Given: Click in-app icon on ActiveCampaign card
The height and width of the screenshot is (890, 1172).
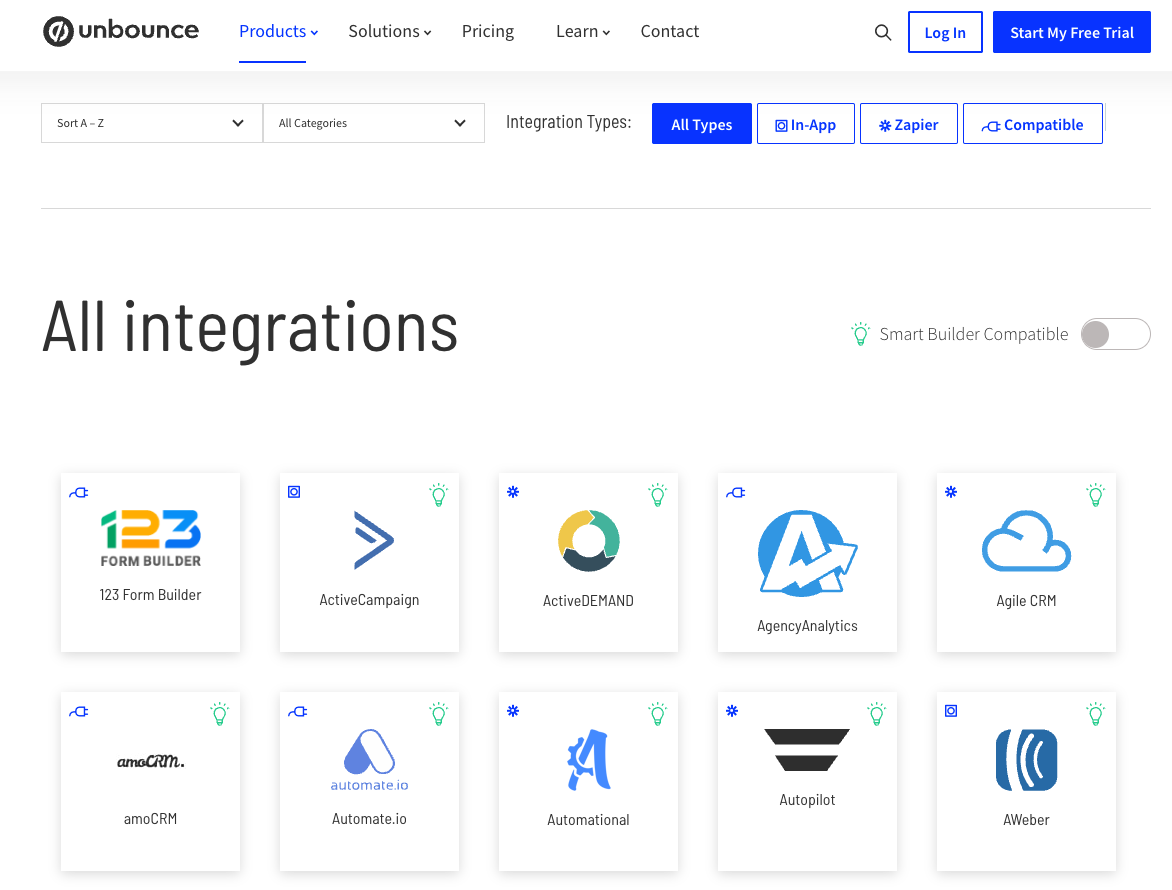Looking at the screenshot, I should (x=294, y=492).
